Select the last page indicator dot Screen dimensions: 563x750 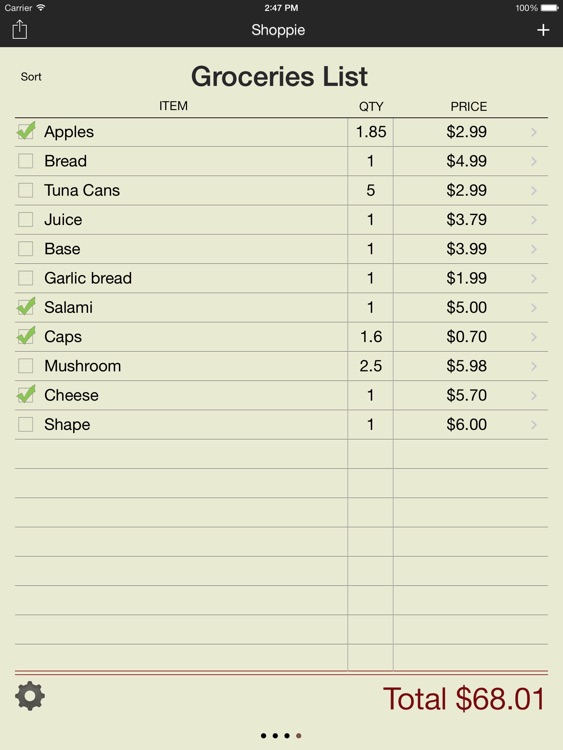(298, 736)
